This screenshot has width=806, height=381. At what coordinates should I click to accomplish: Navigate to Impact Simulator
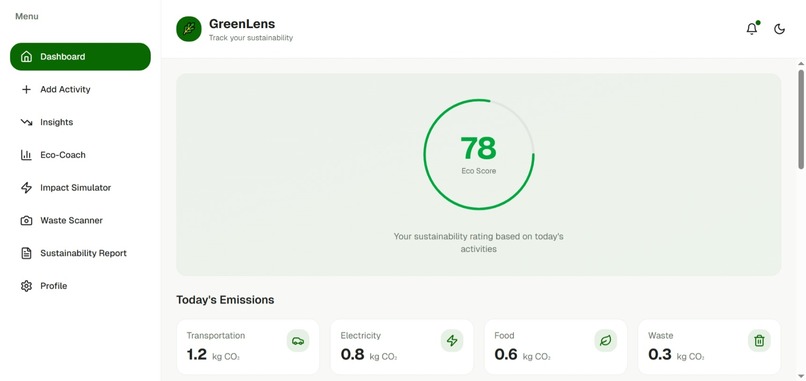tap(80, 188)
